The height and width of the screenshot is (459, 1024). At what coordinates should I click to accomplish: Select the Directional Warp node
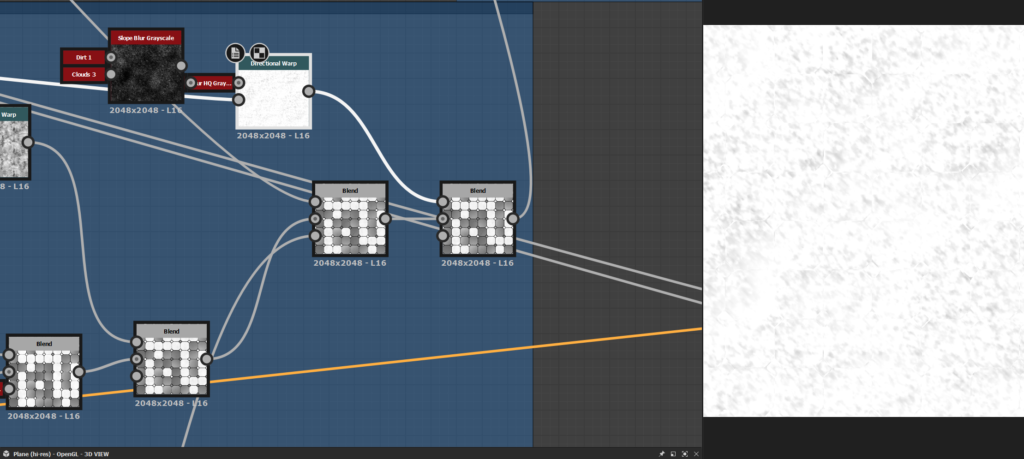click(274, 91)
